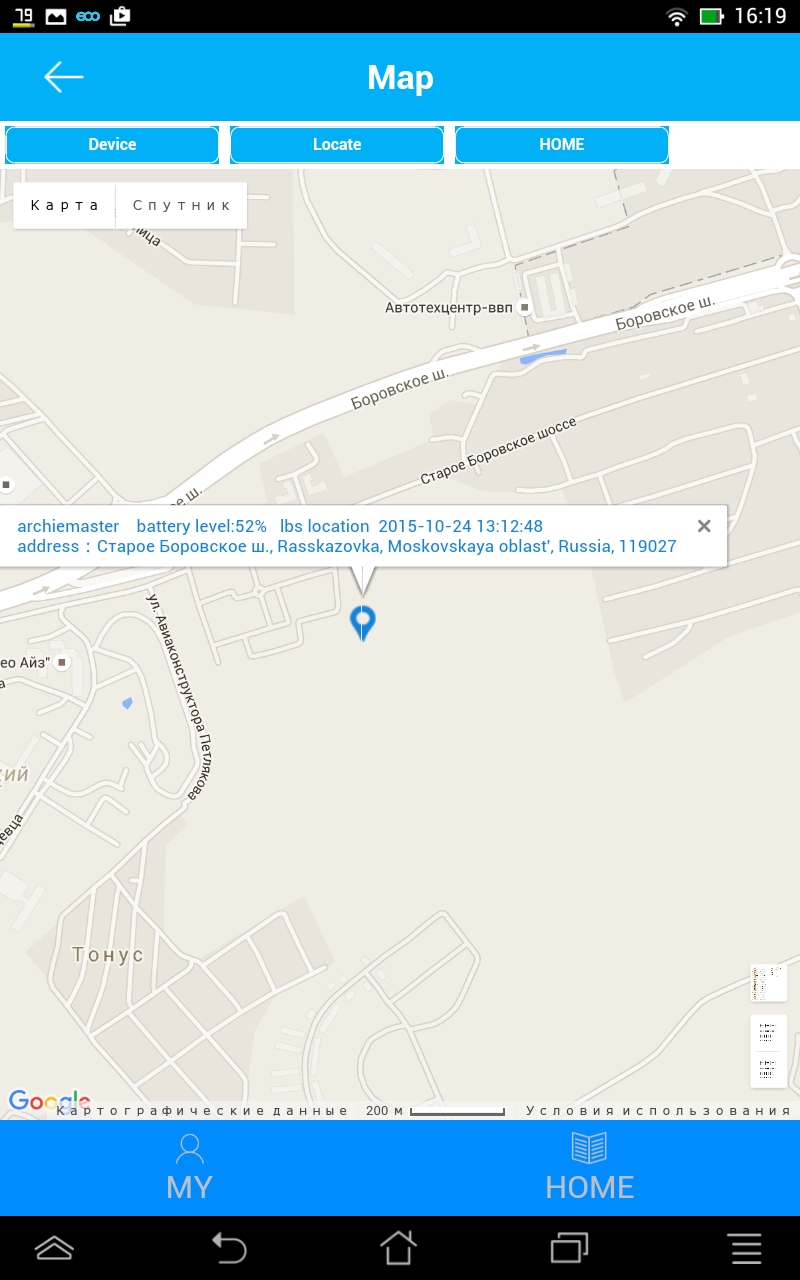Open Android recent apps button

click(x=569, y=1248)
